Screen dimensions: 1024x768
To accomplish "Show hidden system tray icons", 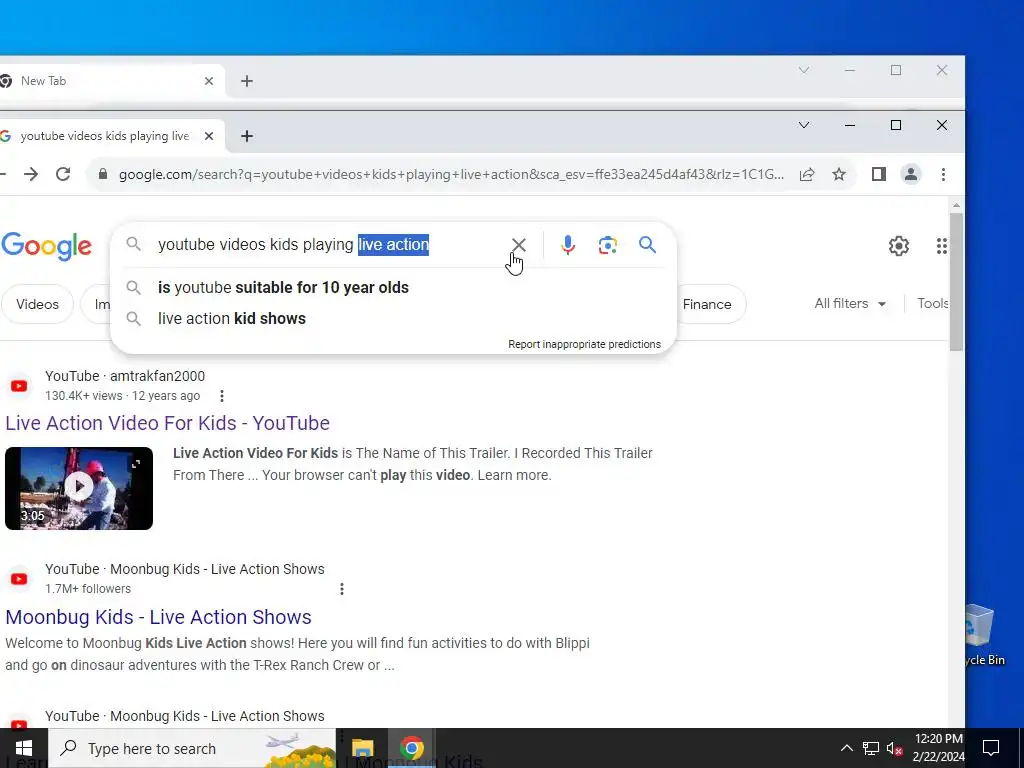I will click(x=846, y=748).
